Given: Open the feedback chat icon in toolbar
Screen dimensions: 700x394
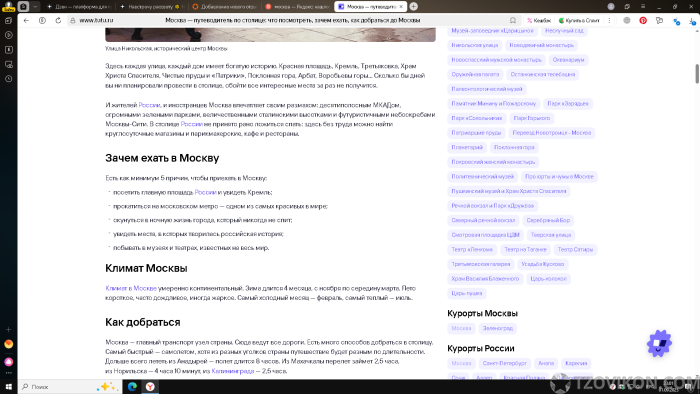Looking at the screenshot, I should pos(659,21).
